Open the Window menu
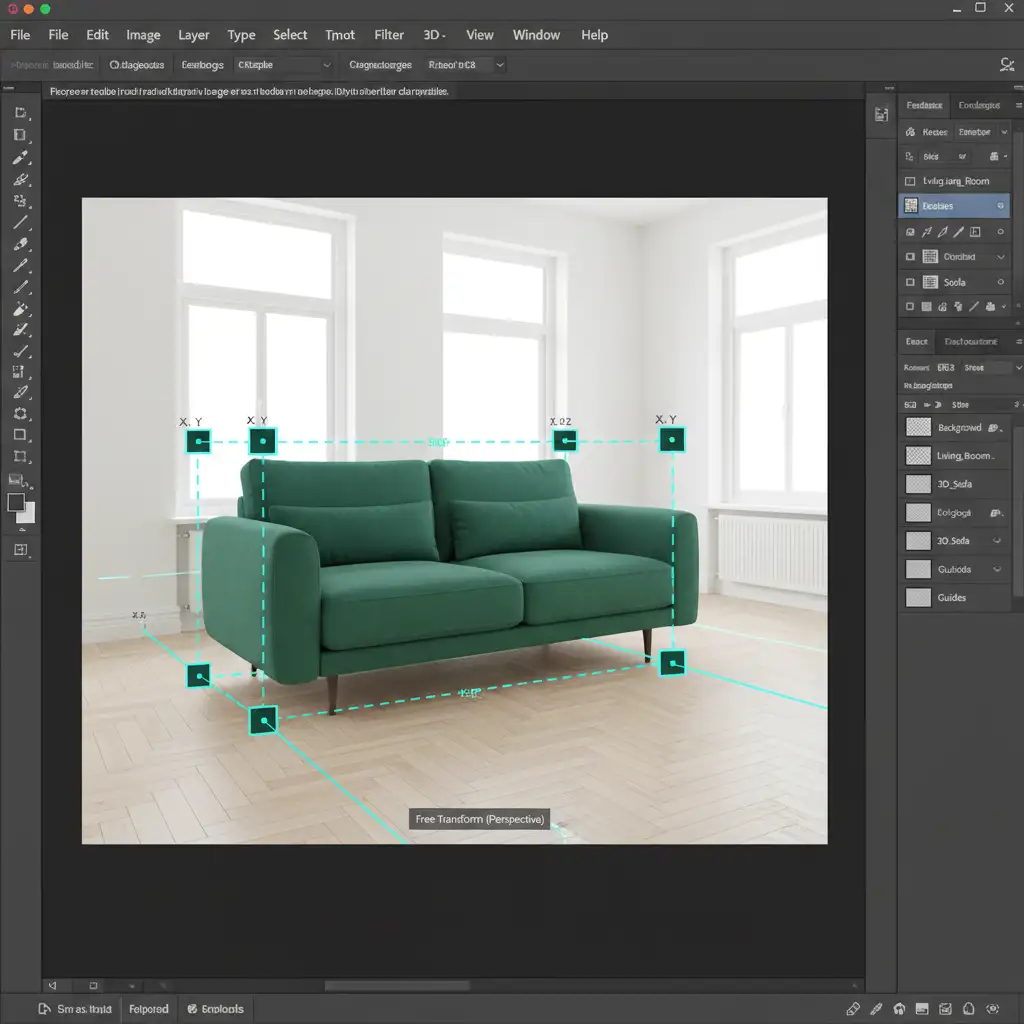The height and width of the screenshot is (1024, 1024). [536, 35]
